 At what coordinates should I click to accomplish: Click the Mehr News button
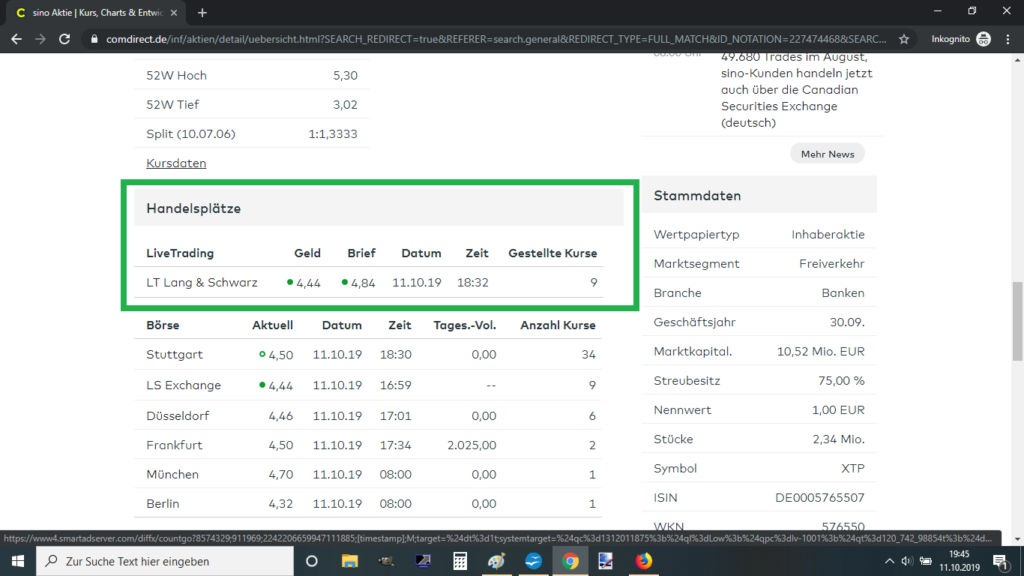pyautogui.click(x=827, y=154)
